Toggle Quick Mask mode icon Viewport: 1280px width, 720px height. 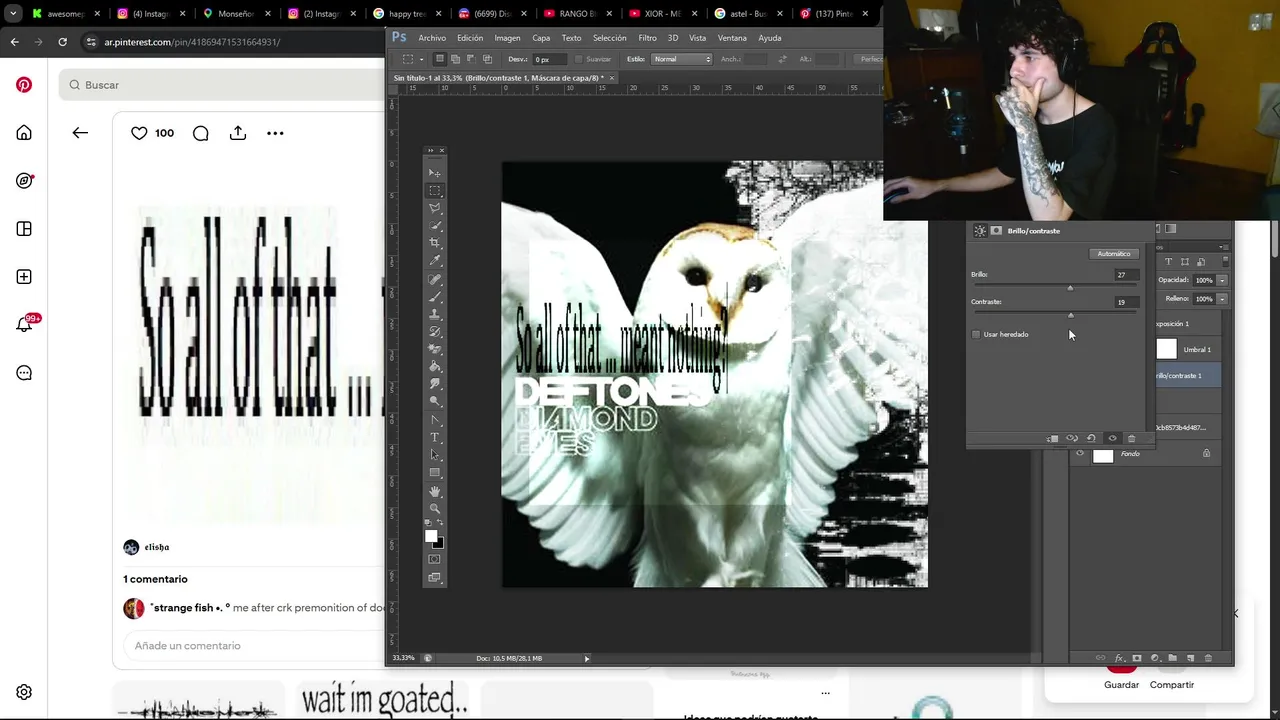coord(434,559)
